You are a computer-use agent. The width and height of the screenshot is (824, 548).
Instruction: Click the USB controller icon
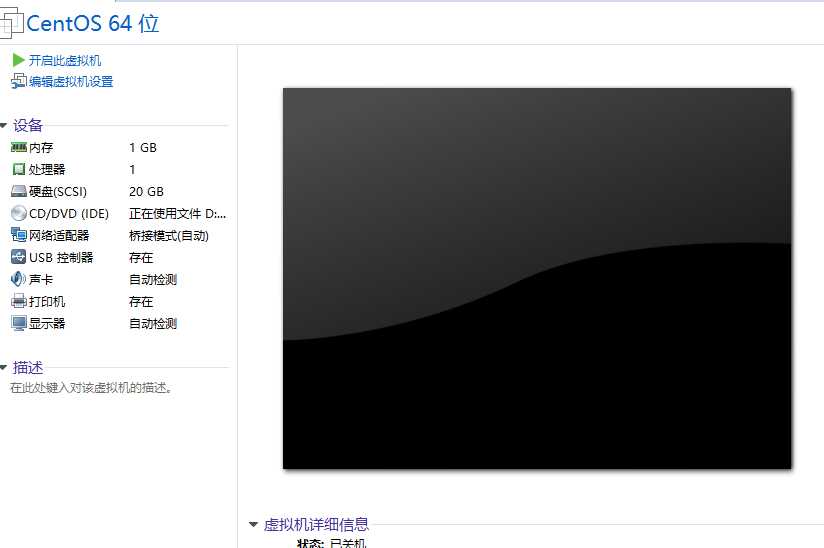click(18, 257)
